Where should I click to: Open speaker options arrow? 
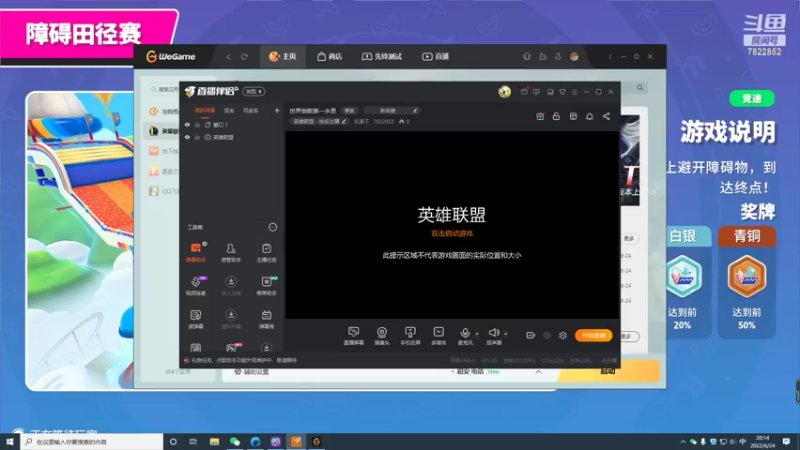pos(506,334)
